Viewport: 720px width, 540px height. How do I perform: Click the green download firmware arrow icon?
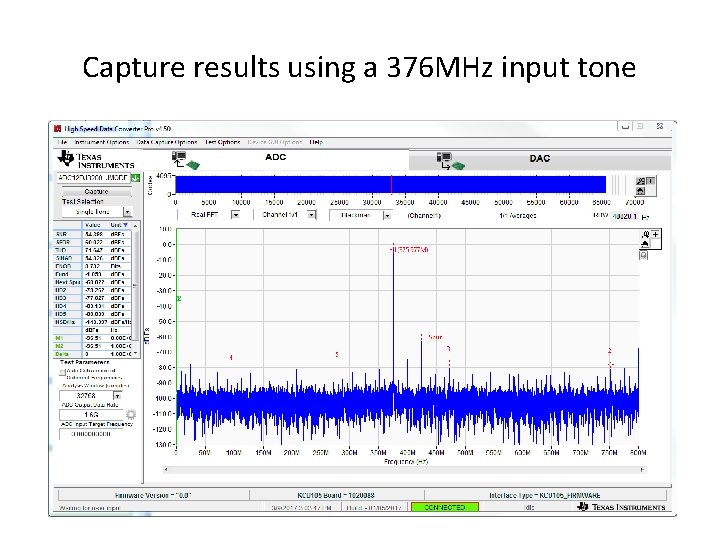tap(135, 178)
